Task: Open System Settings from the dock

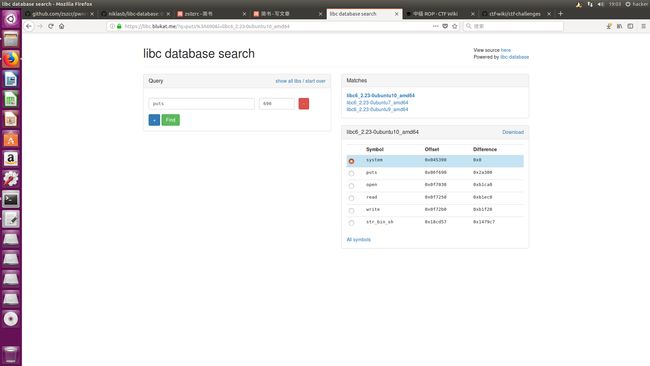Action: [11, 179]
